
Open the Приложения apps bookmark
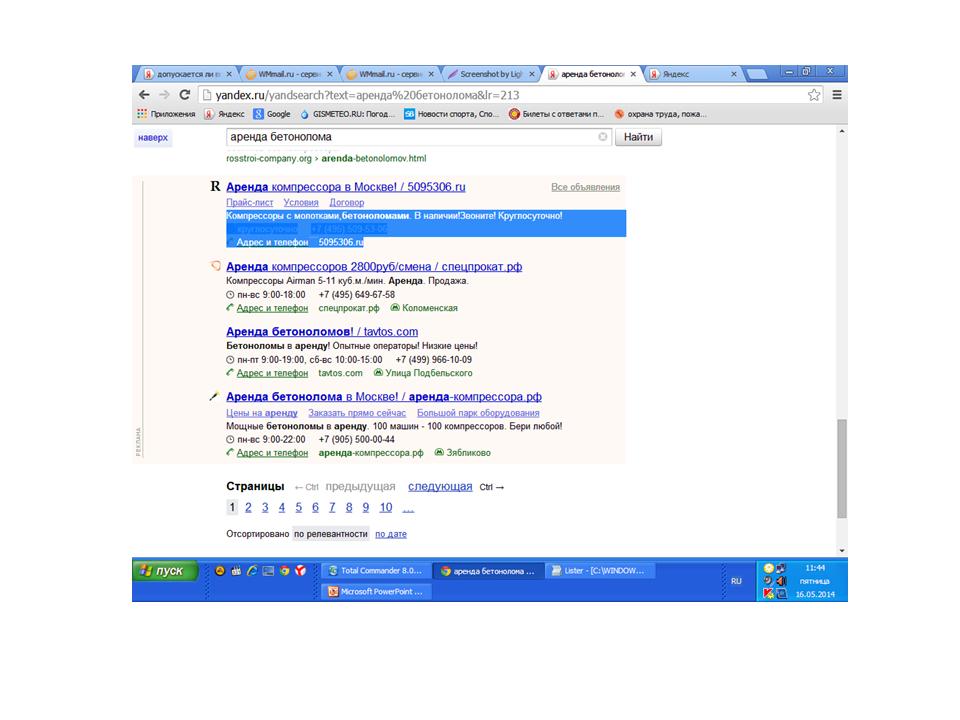click(x=167, y=114)
